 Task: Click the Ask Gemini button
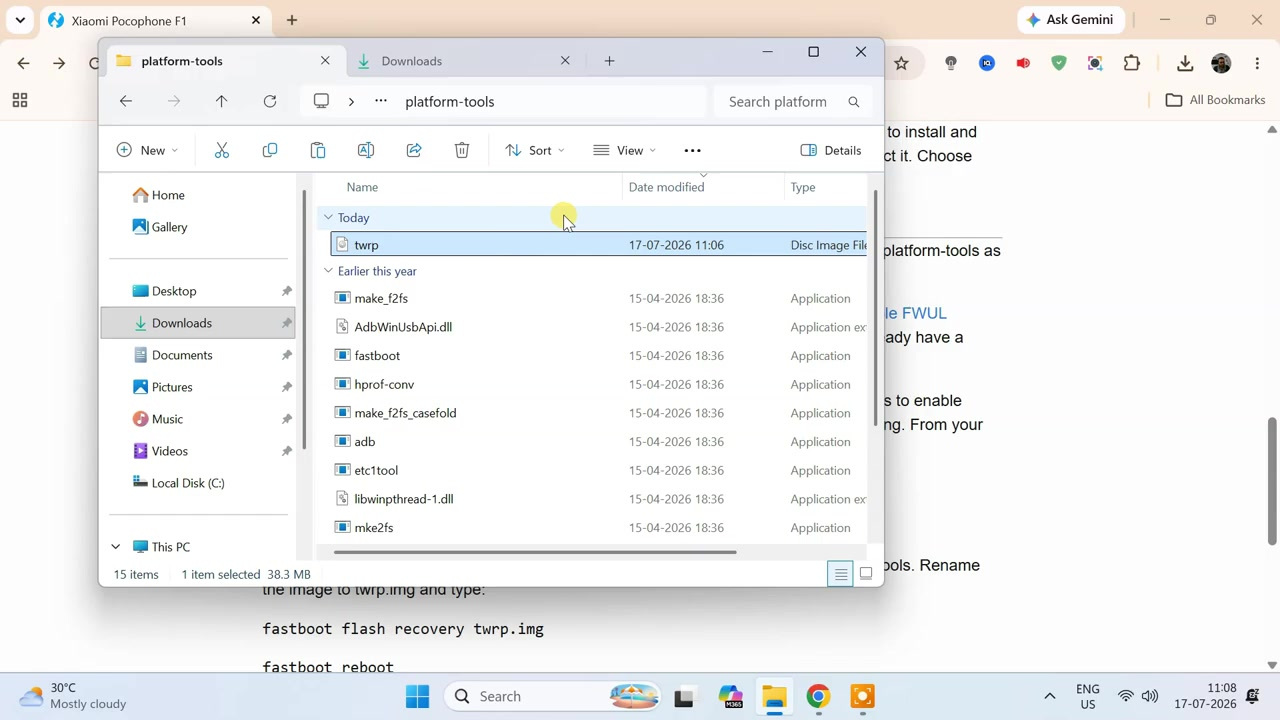[1071, 20]
